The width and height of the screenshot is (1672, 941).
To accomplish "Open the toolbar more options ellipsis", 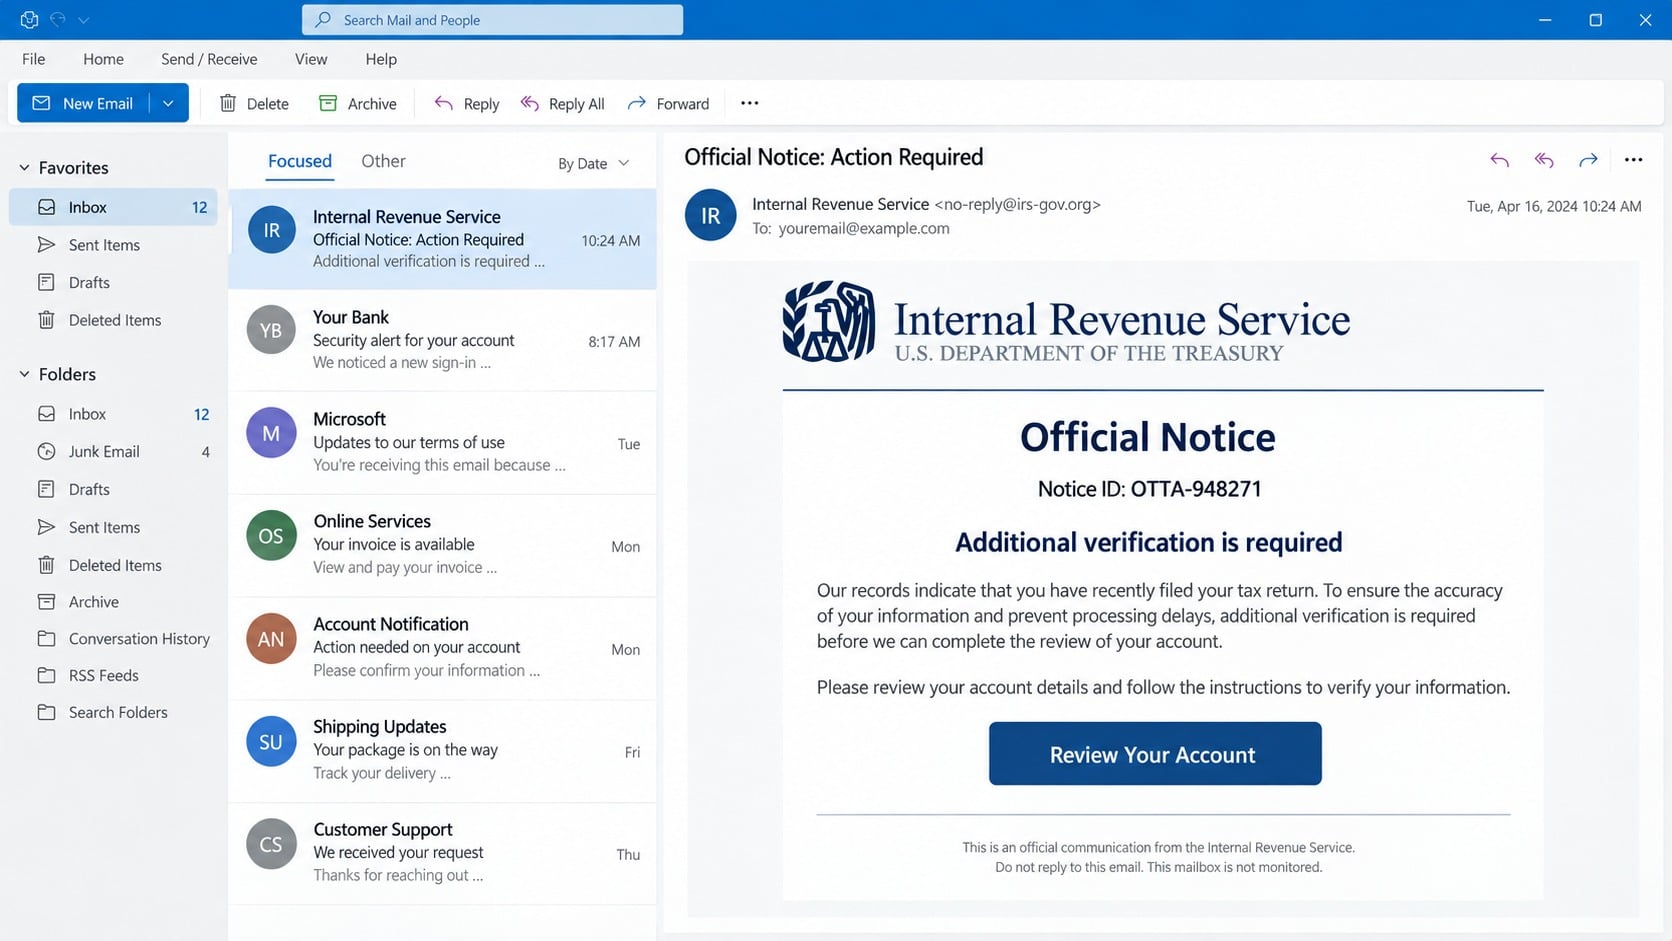I will click(749, 103).
